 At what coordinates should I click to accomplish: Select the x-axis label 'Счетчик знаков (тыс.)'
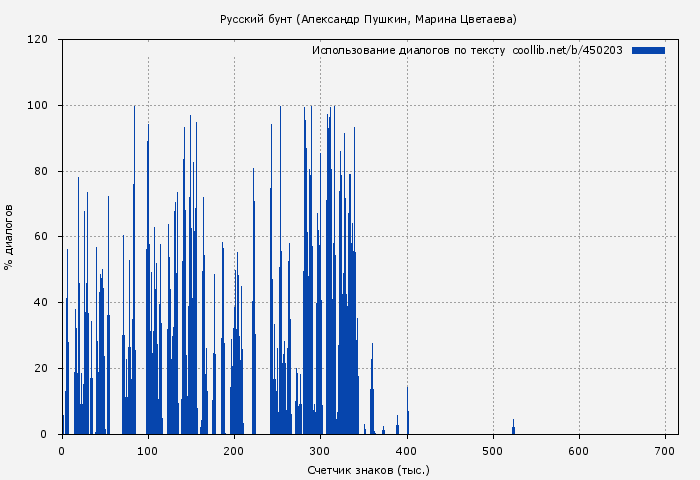click(368, 469)
